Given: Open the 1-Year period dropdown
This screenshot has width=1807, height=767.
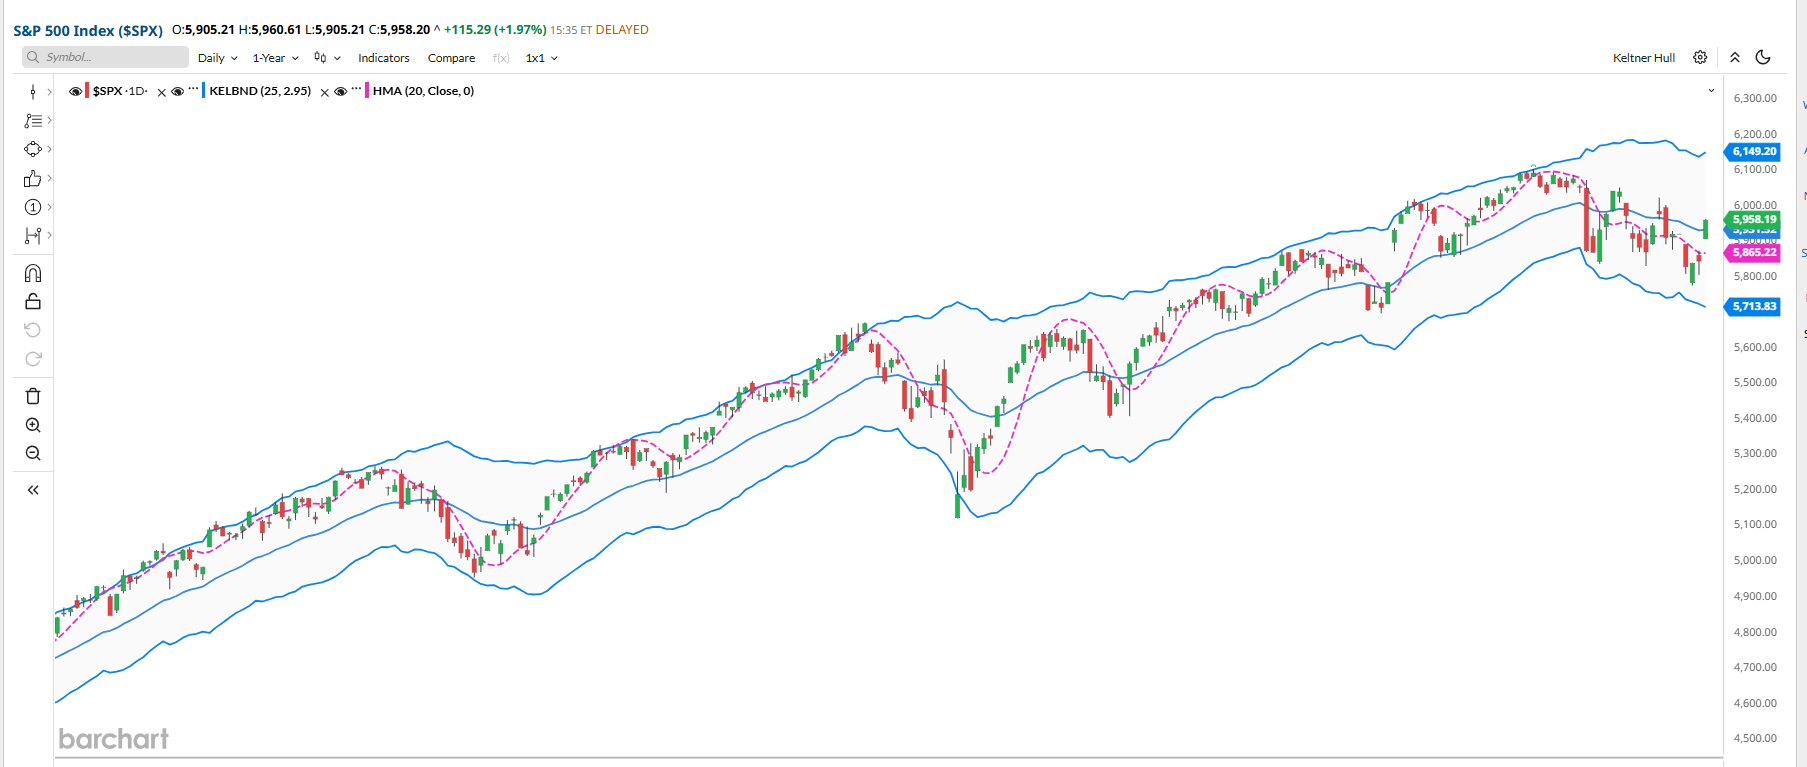Looking at the screenshot, I should (275, 58).
